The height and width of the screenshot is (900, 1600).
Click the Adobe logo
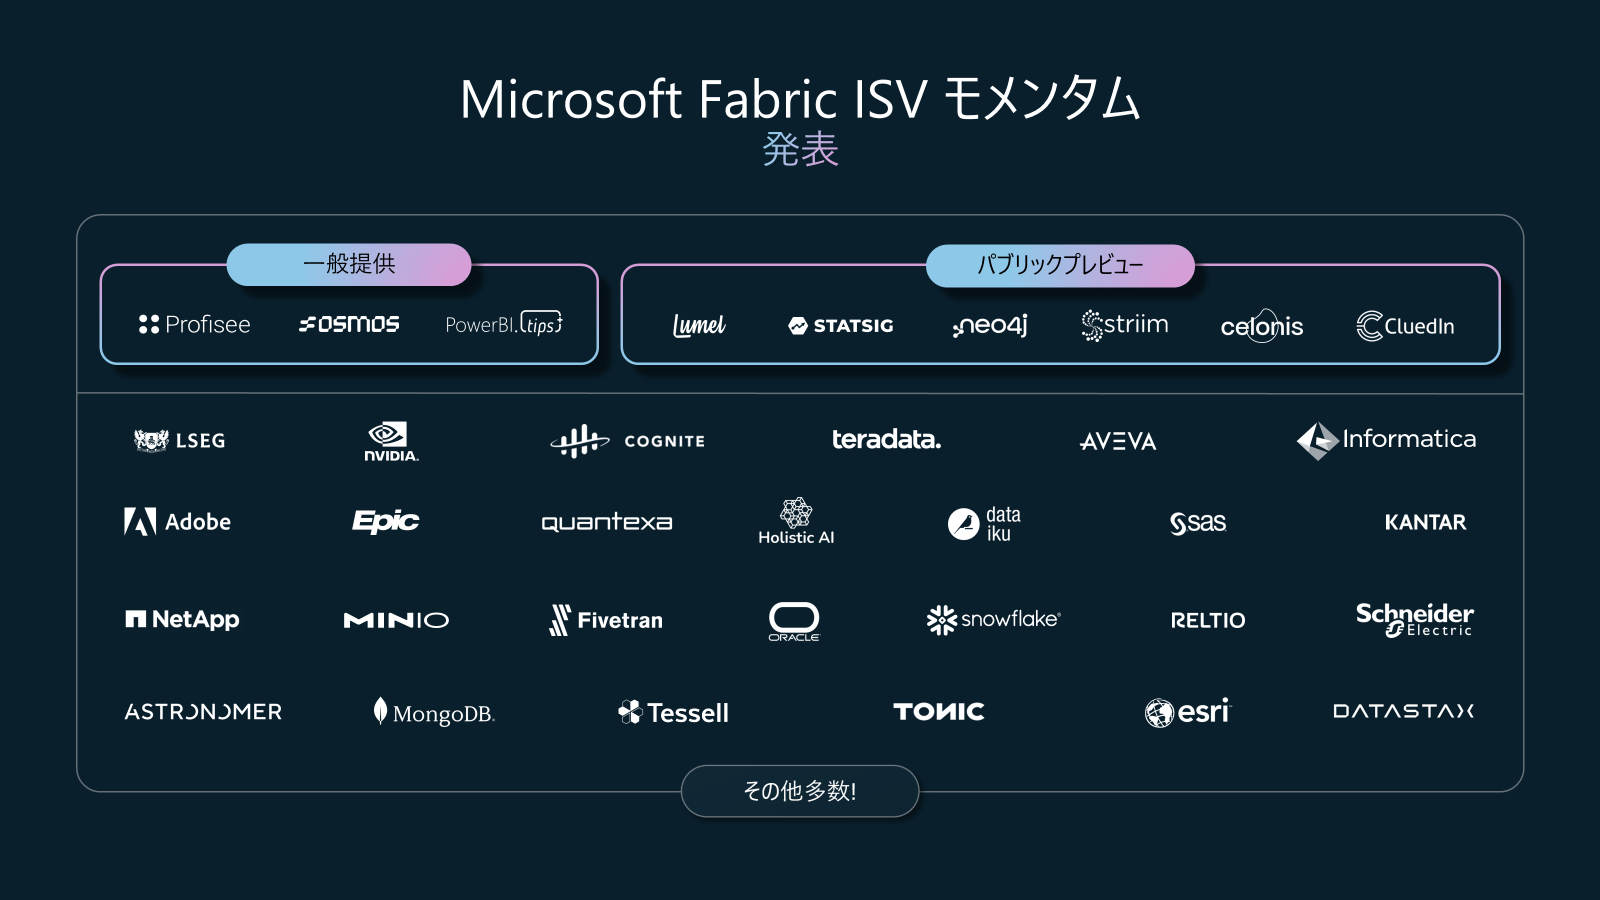point(178,521)
